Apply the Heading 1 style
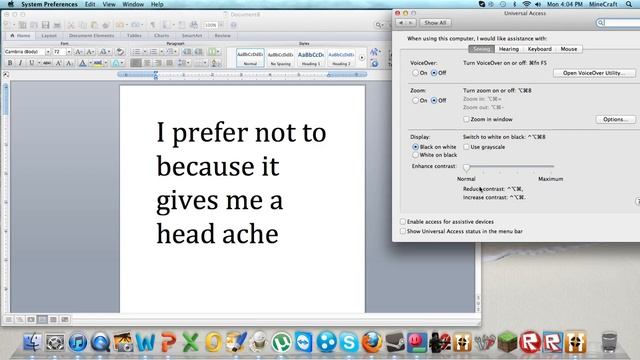Screen dimensions: 640x360 pos(311,58)
